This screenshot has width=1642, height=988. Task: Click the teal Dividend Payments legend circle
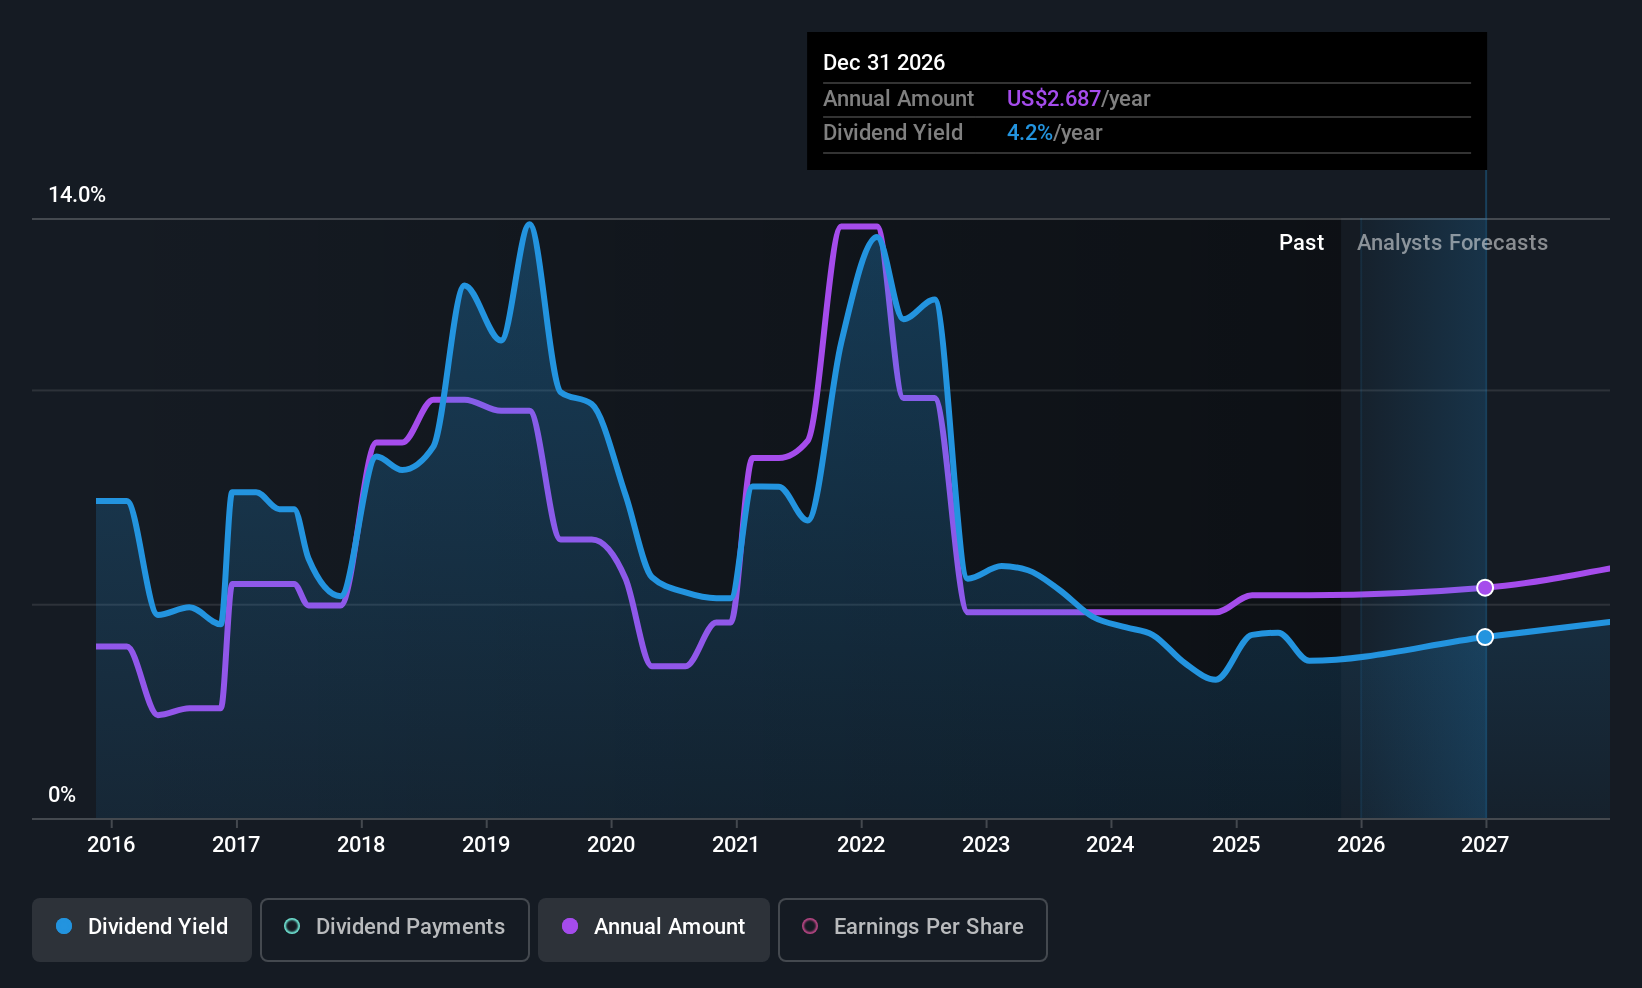[x=292, y=927]
